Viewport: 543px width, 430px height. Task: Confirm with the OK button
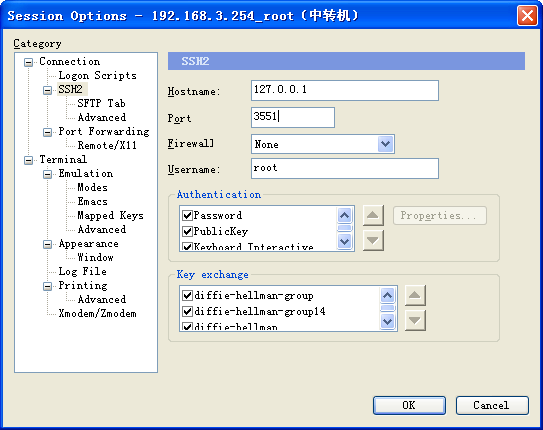(x=409, y=405)
